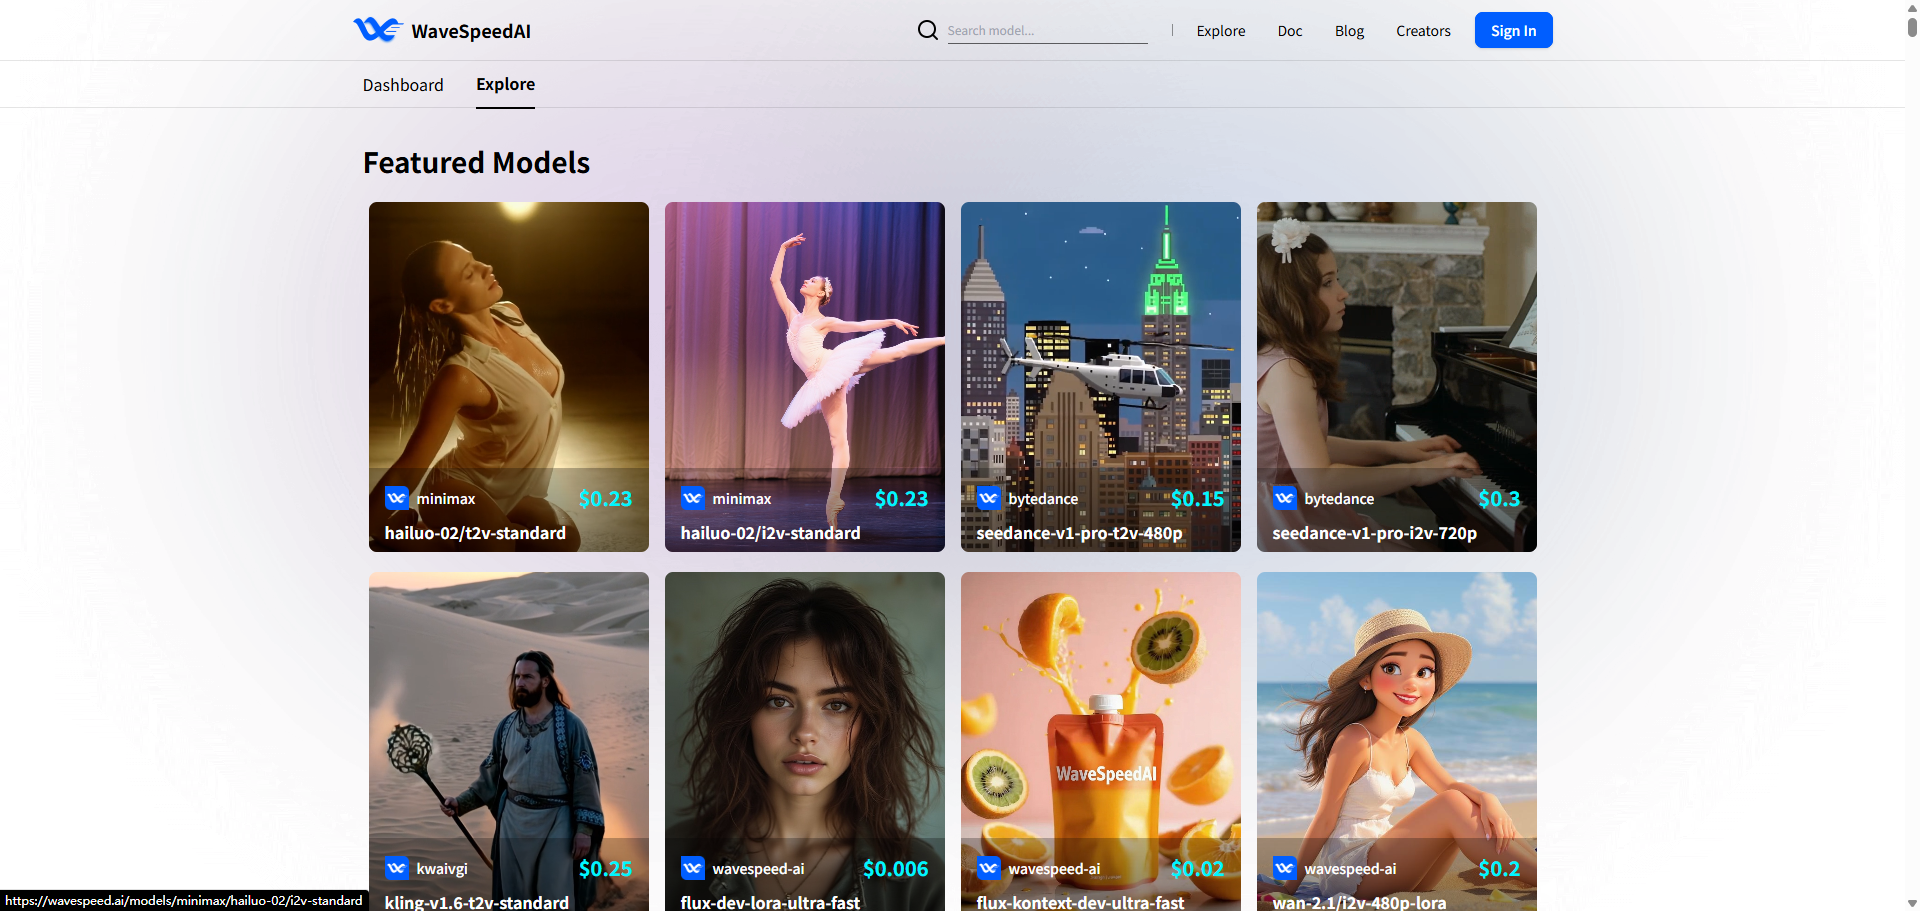Click provider icon on flux-kontext-dev-ultra-fast card
This screenshot has height=911, width=1920.
click(x=989, y=868)
